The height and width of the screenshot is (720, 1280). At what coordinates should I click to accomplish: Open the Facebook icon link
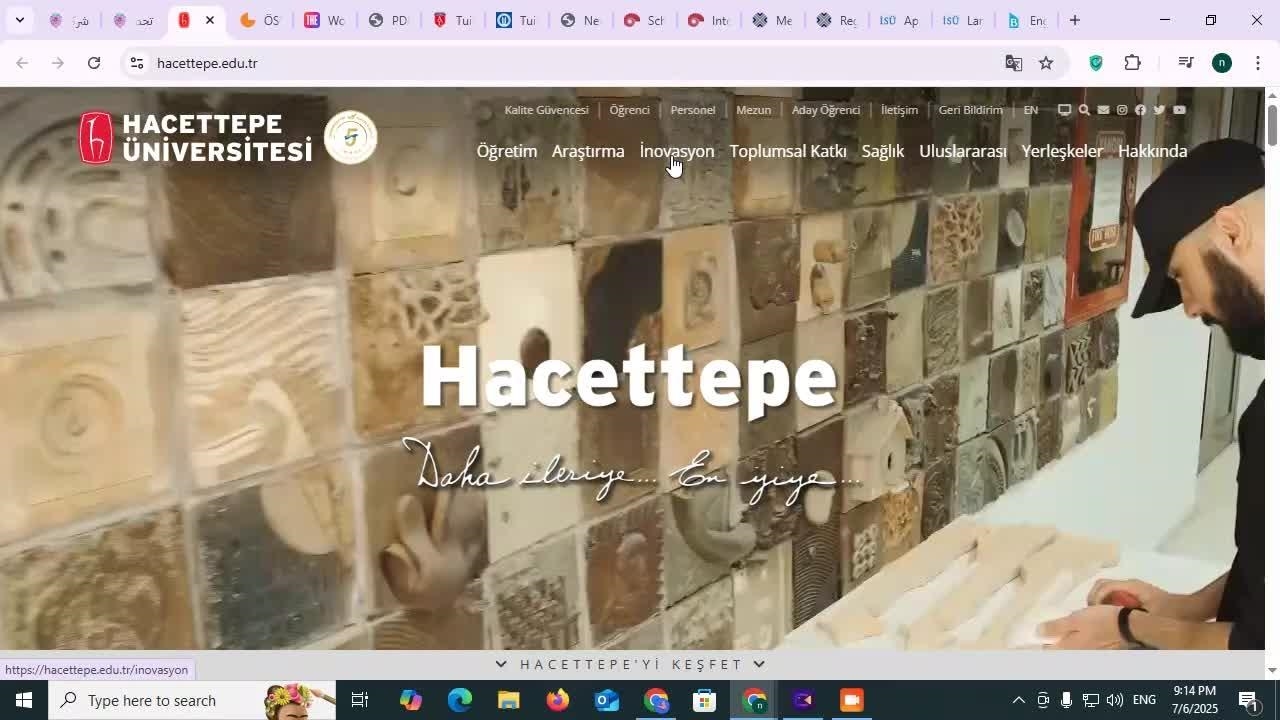(1140, 110)
